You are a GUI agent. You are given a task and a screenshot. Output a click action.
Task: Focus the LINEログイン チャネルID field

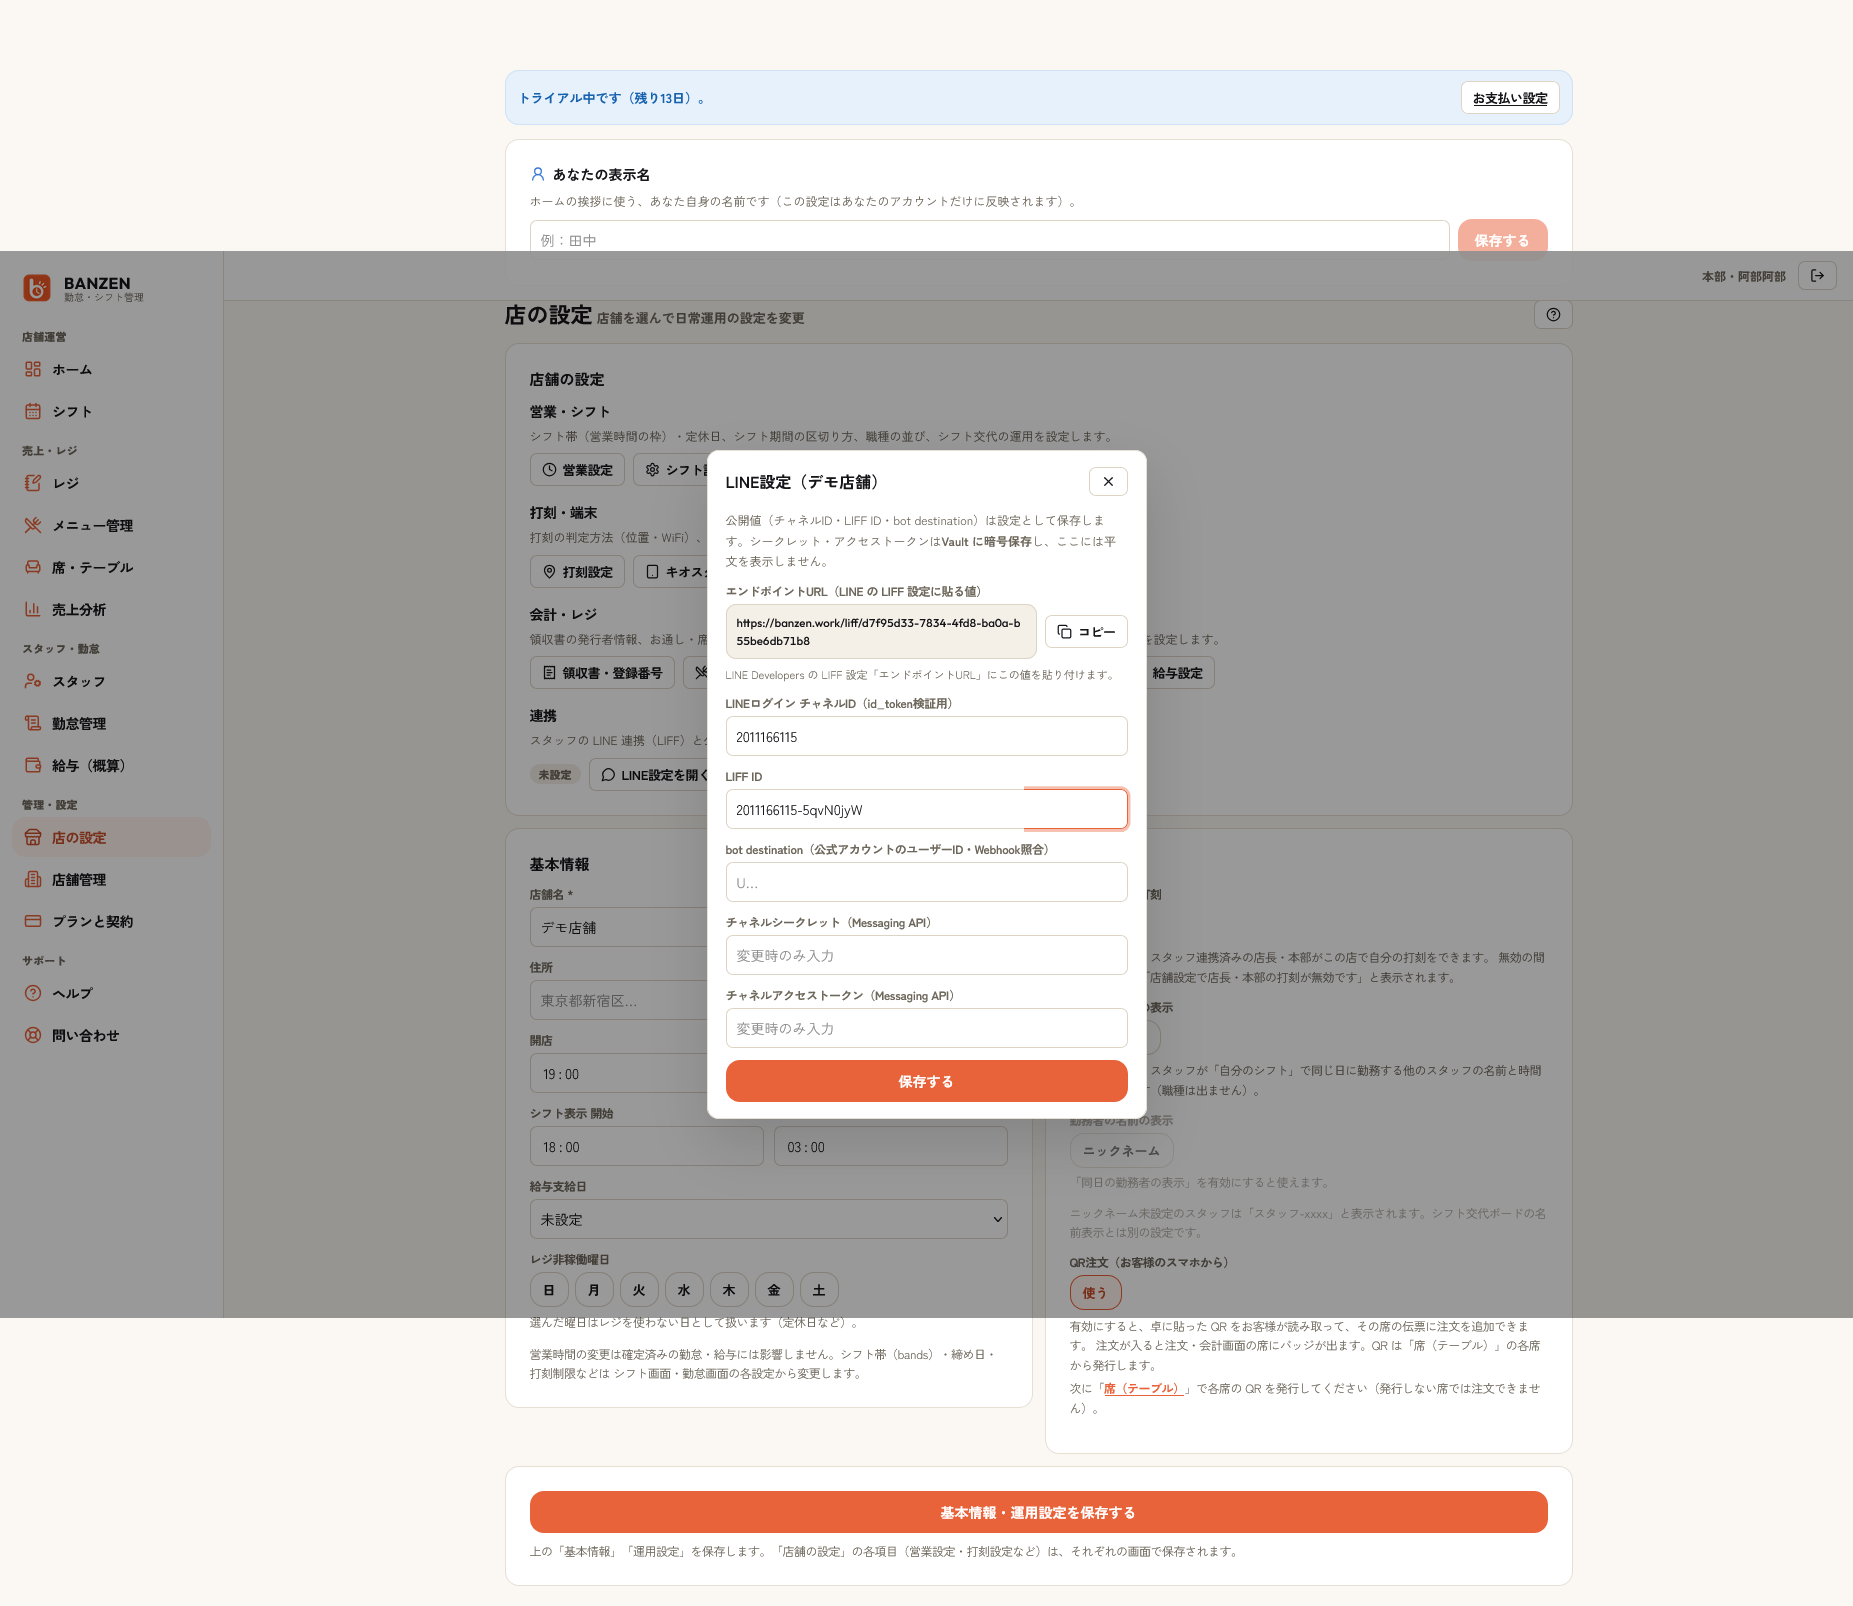(926, 737)
